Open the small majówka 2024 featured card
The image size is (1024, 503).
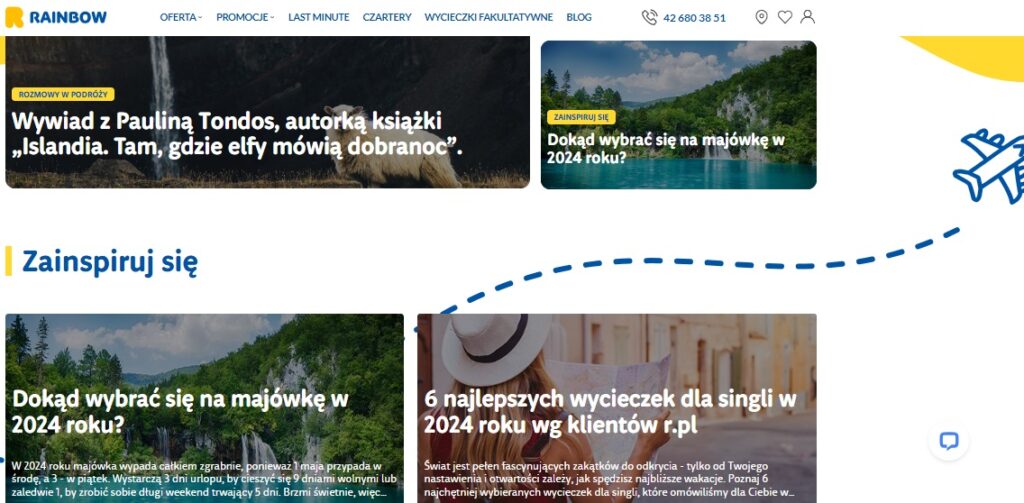[679, 115]
